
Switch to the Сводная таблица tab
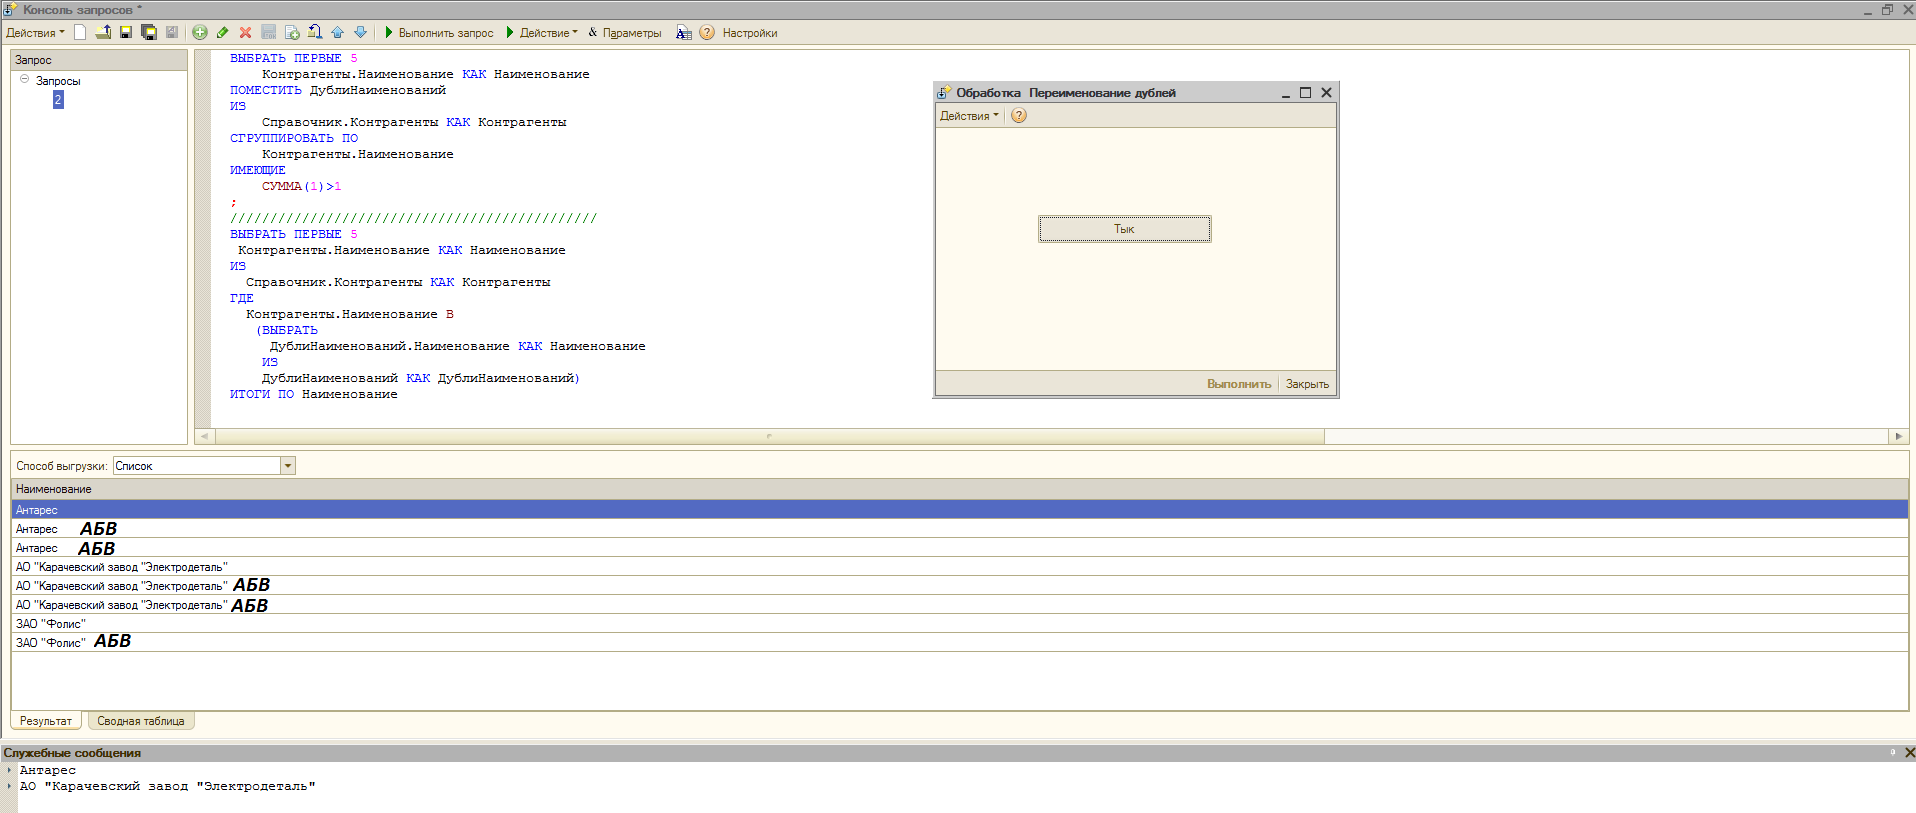[140, 721]
